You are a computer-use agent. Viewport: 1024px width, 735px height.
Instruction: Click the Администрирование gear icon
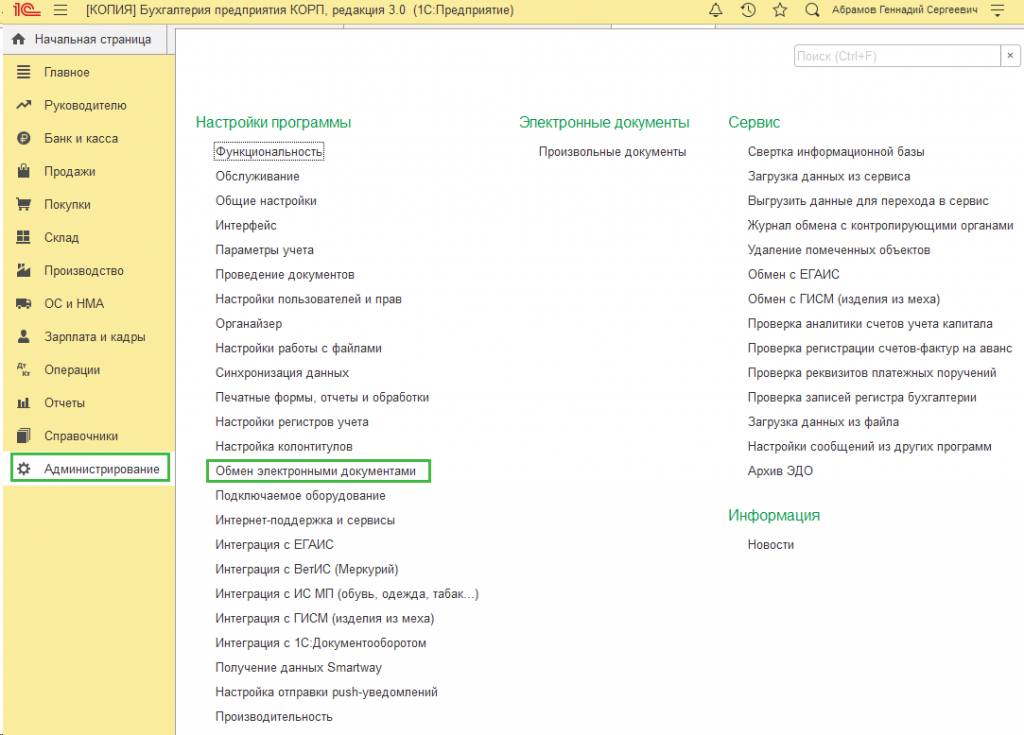tap(24, 468)
